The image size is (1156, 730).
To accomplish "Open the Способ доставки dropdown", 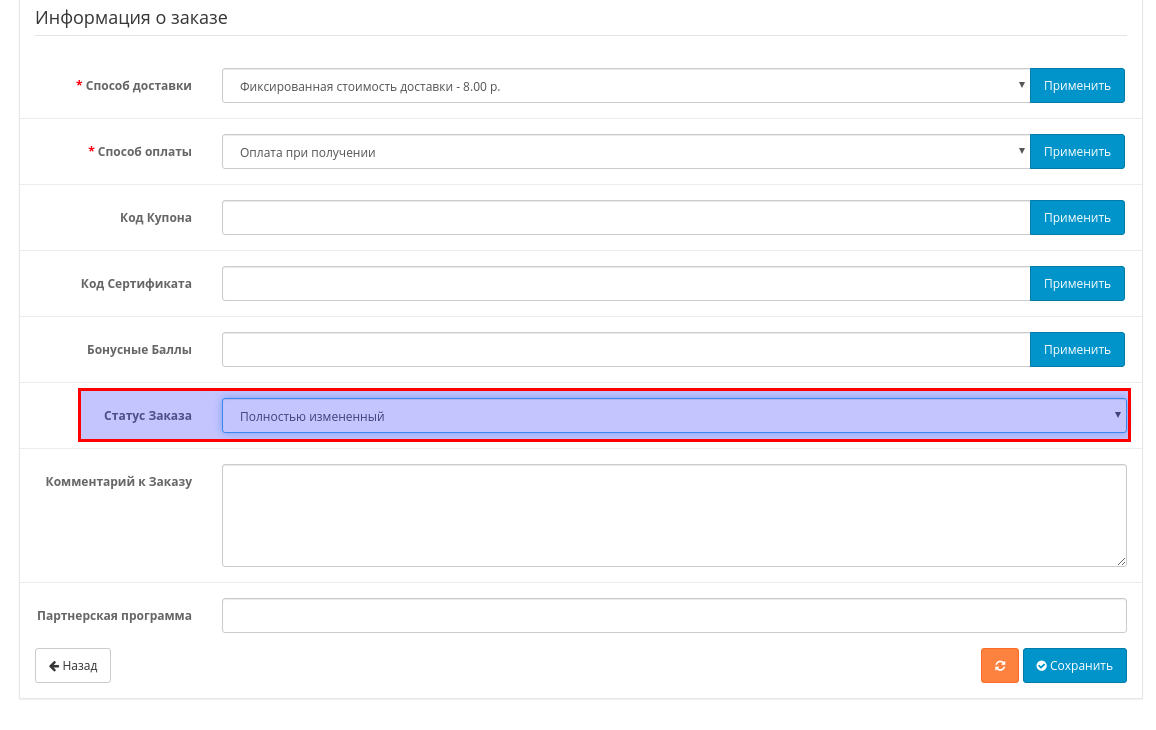I will tap(625, 86).
